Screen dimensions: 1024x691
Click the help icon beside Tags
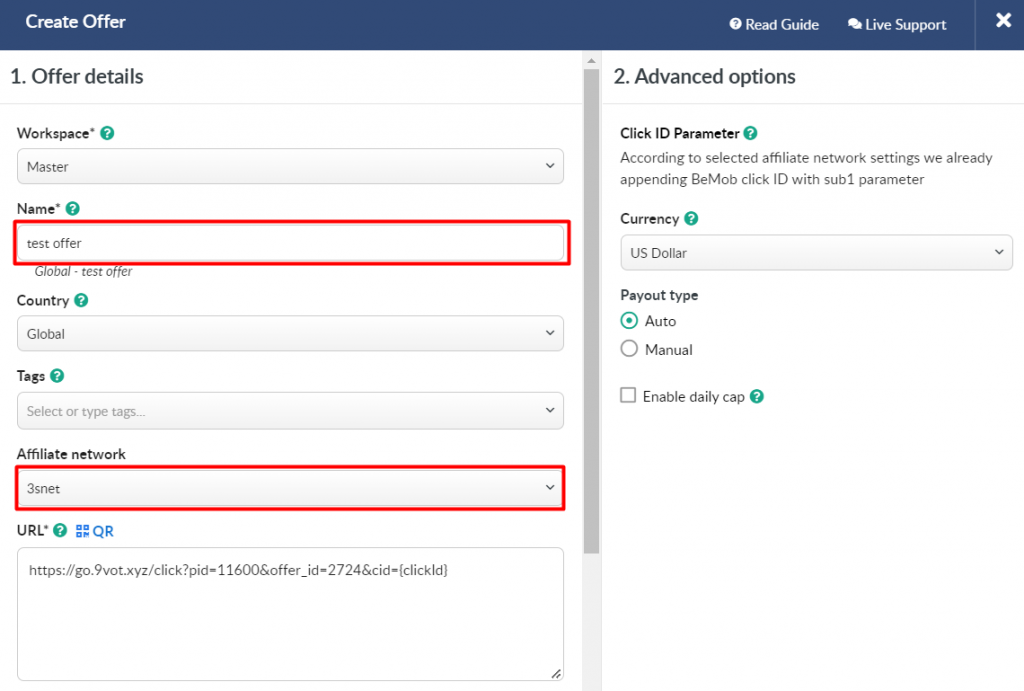point(57,376)
